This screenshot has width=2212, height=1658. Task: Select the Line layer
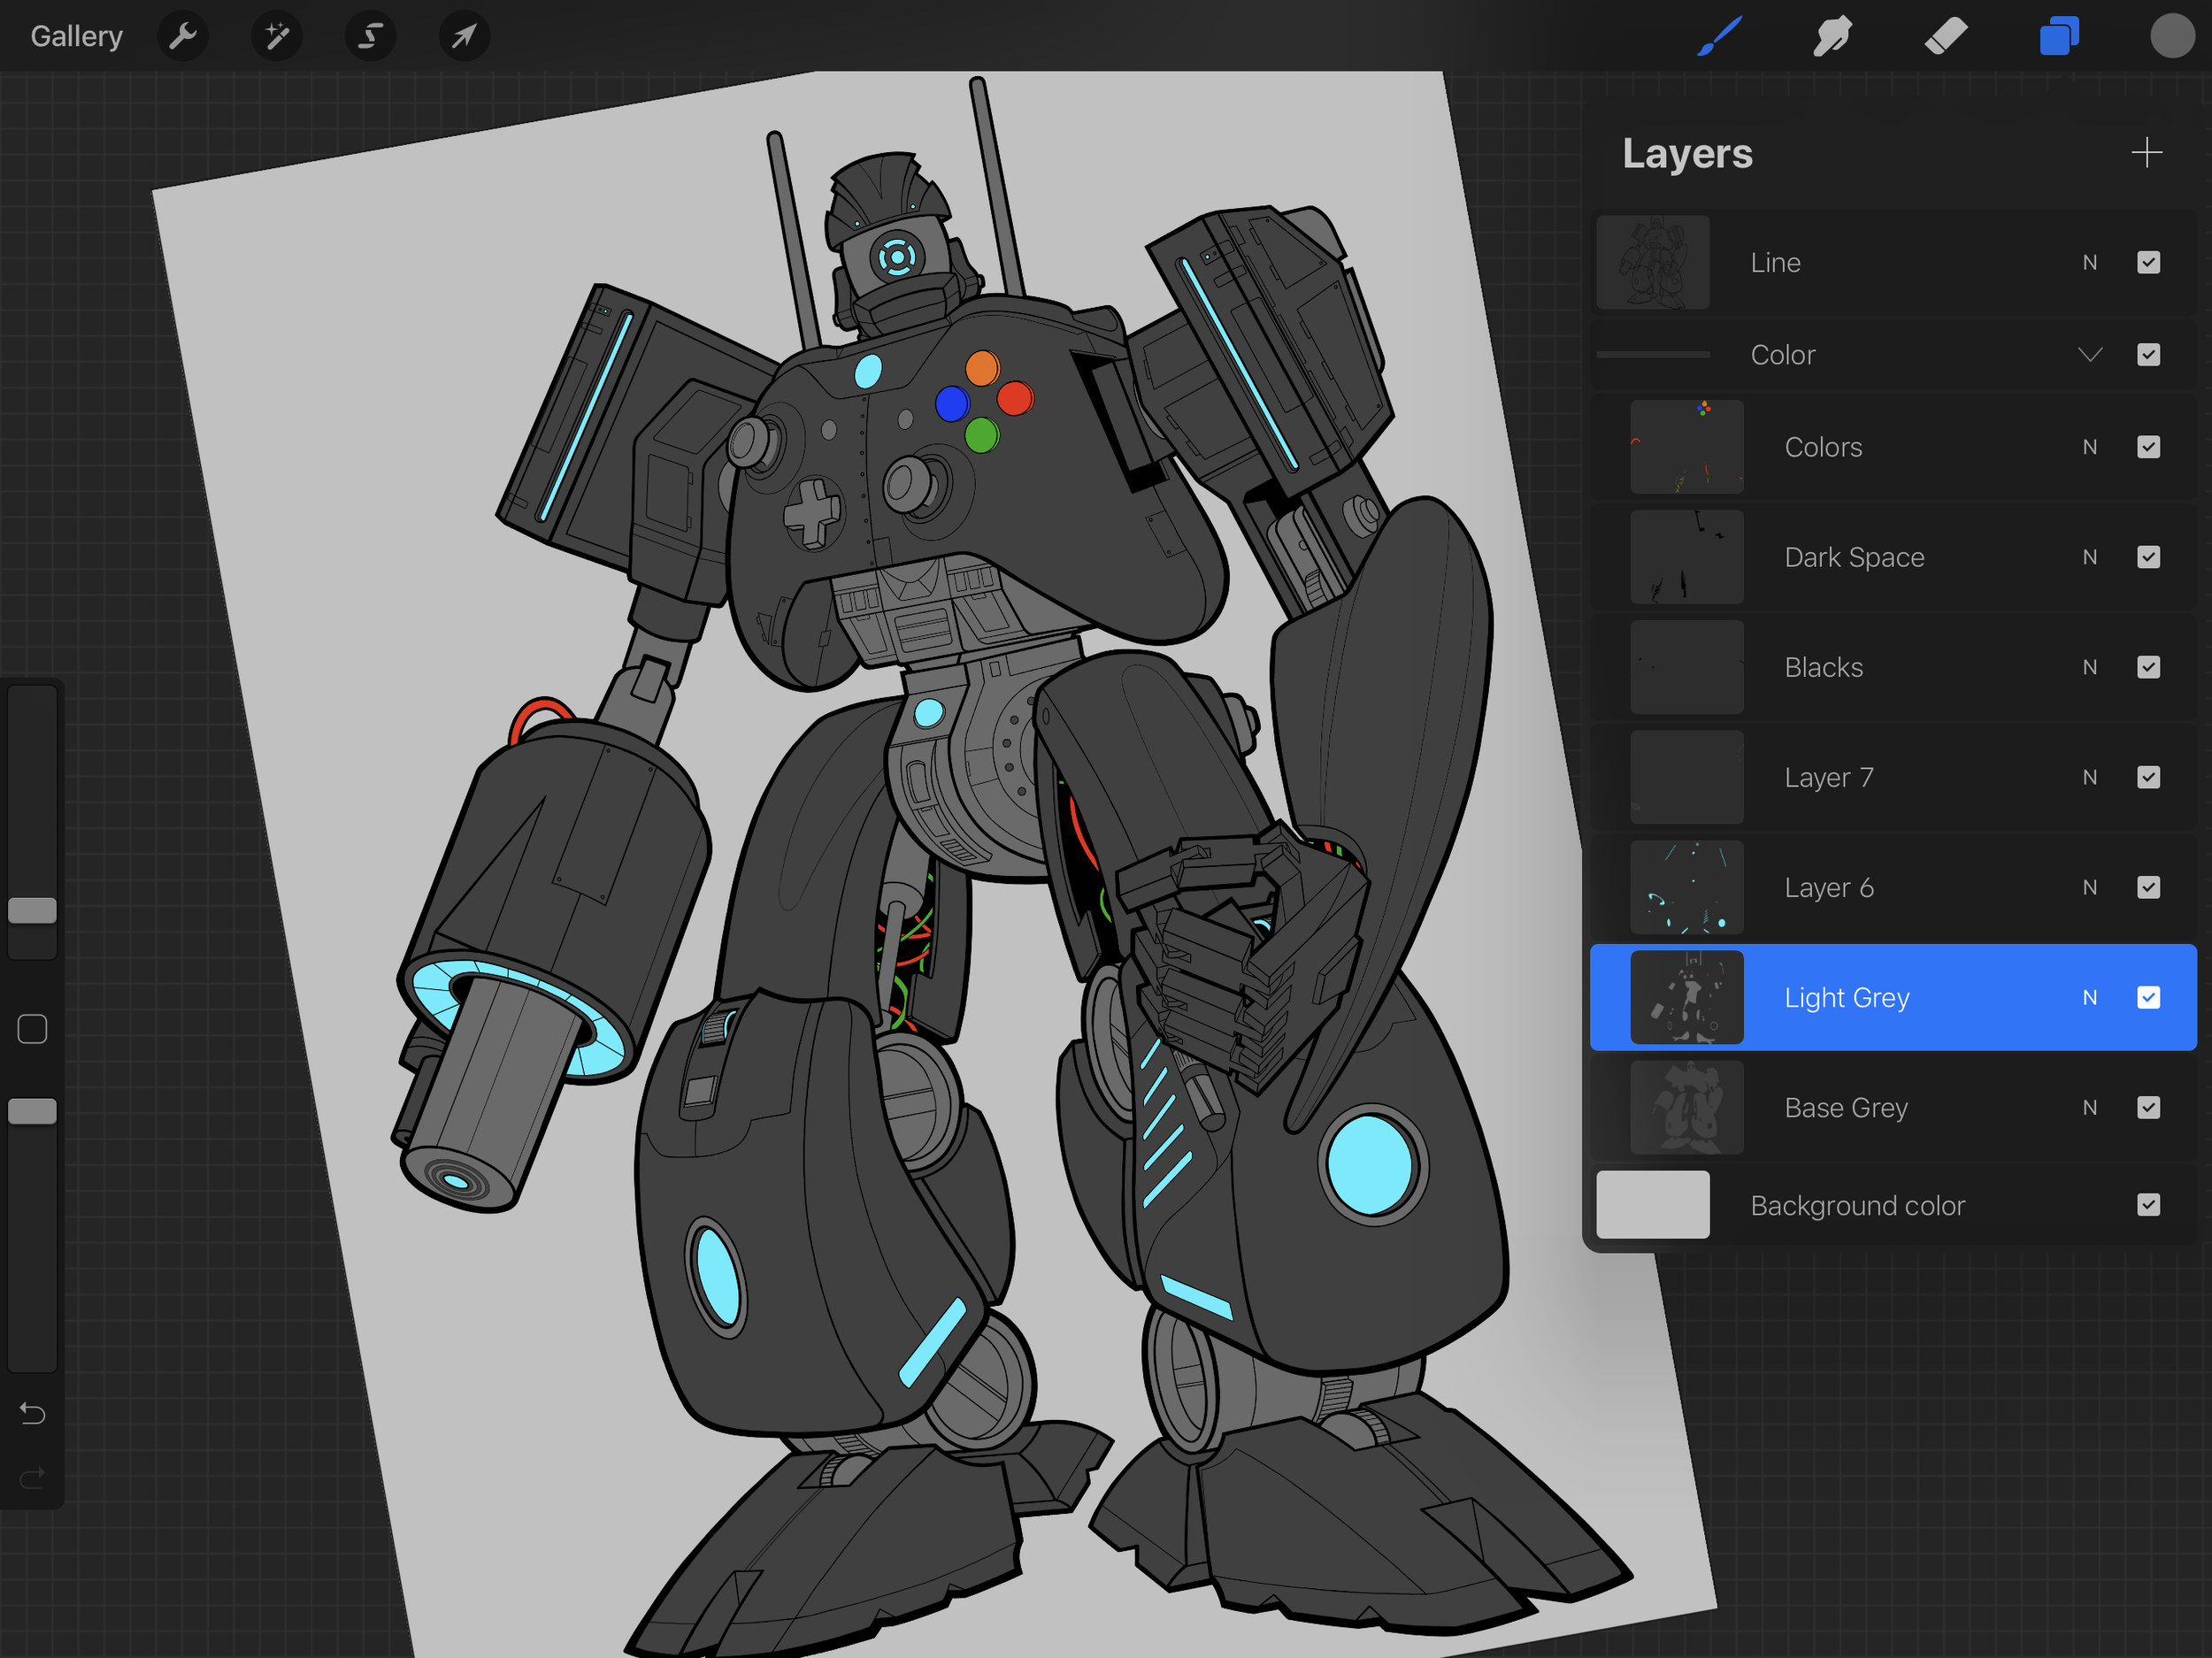pos(1893,263)
